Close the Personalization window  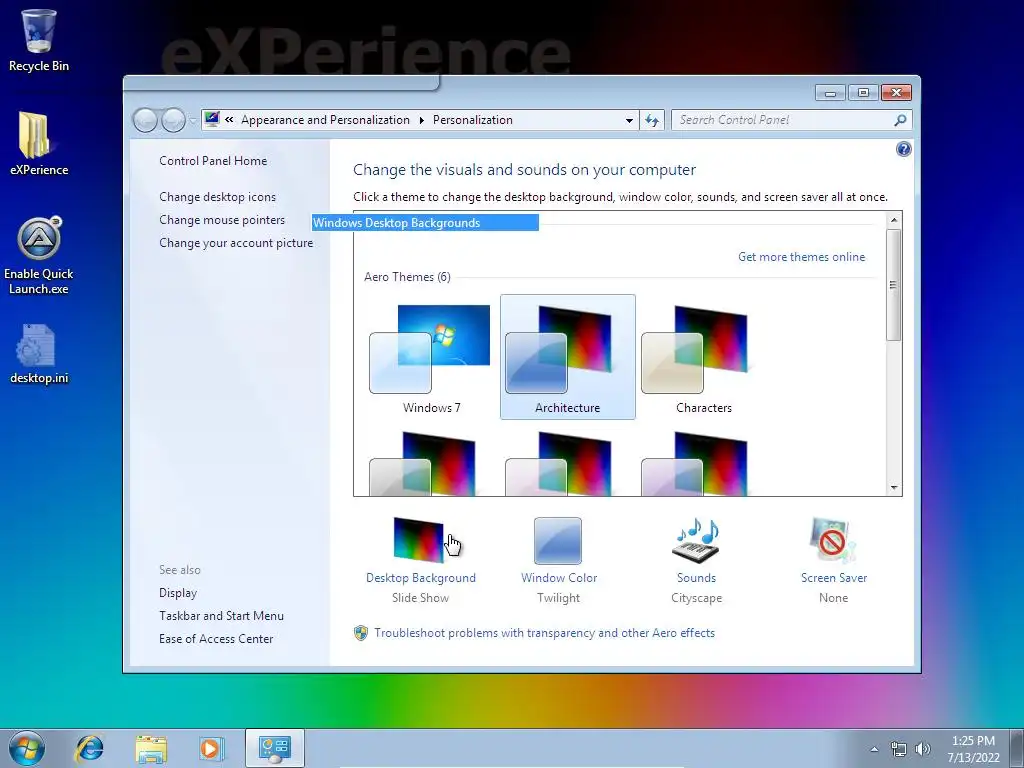click(896, 93)
